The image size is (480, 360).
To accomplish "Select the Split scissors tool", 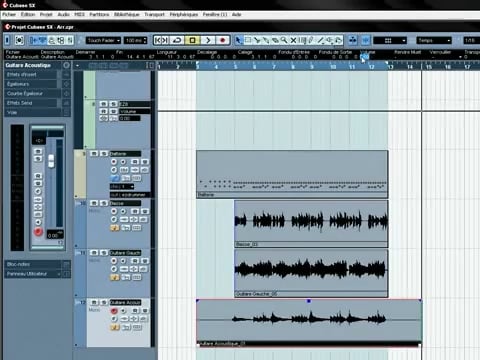I will tap(257, 40).
